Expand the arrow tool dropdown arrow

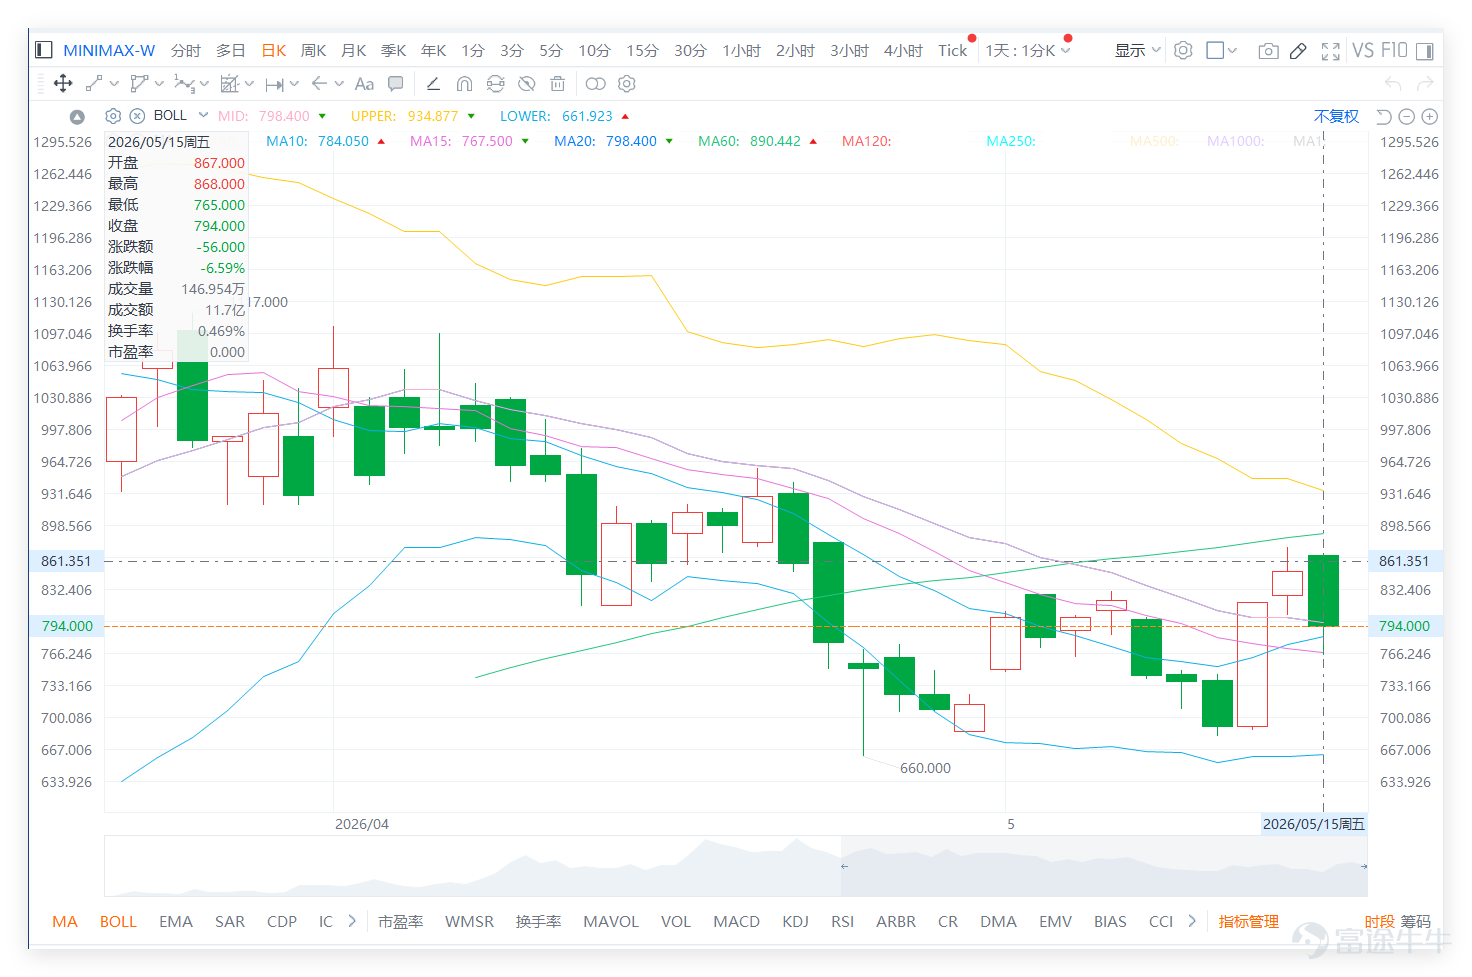[x=339, y=84]
